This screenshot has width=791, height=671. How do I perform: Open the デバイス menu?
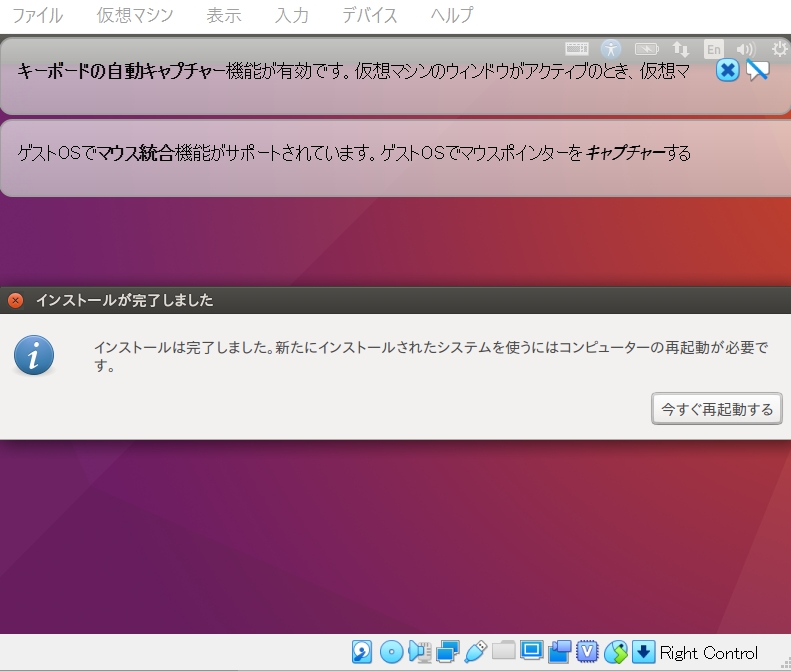(369, 15)
